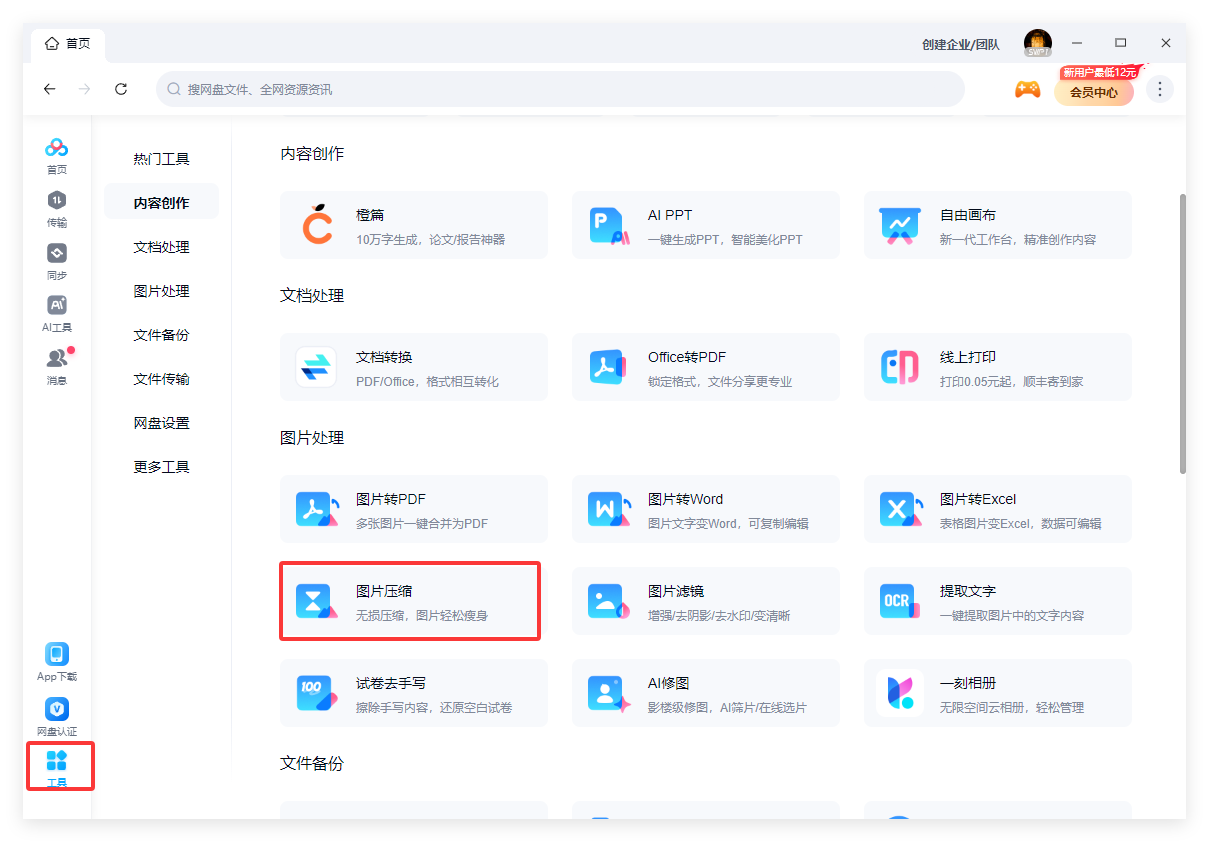
Task: Click the 一刻相册 tool icon
Action: 899,693
